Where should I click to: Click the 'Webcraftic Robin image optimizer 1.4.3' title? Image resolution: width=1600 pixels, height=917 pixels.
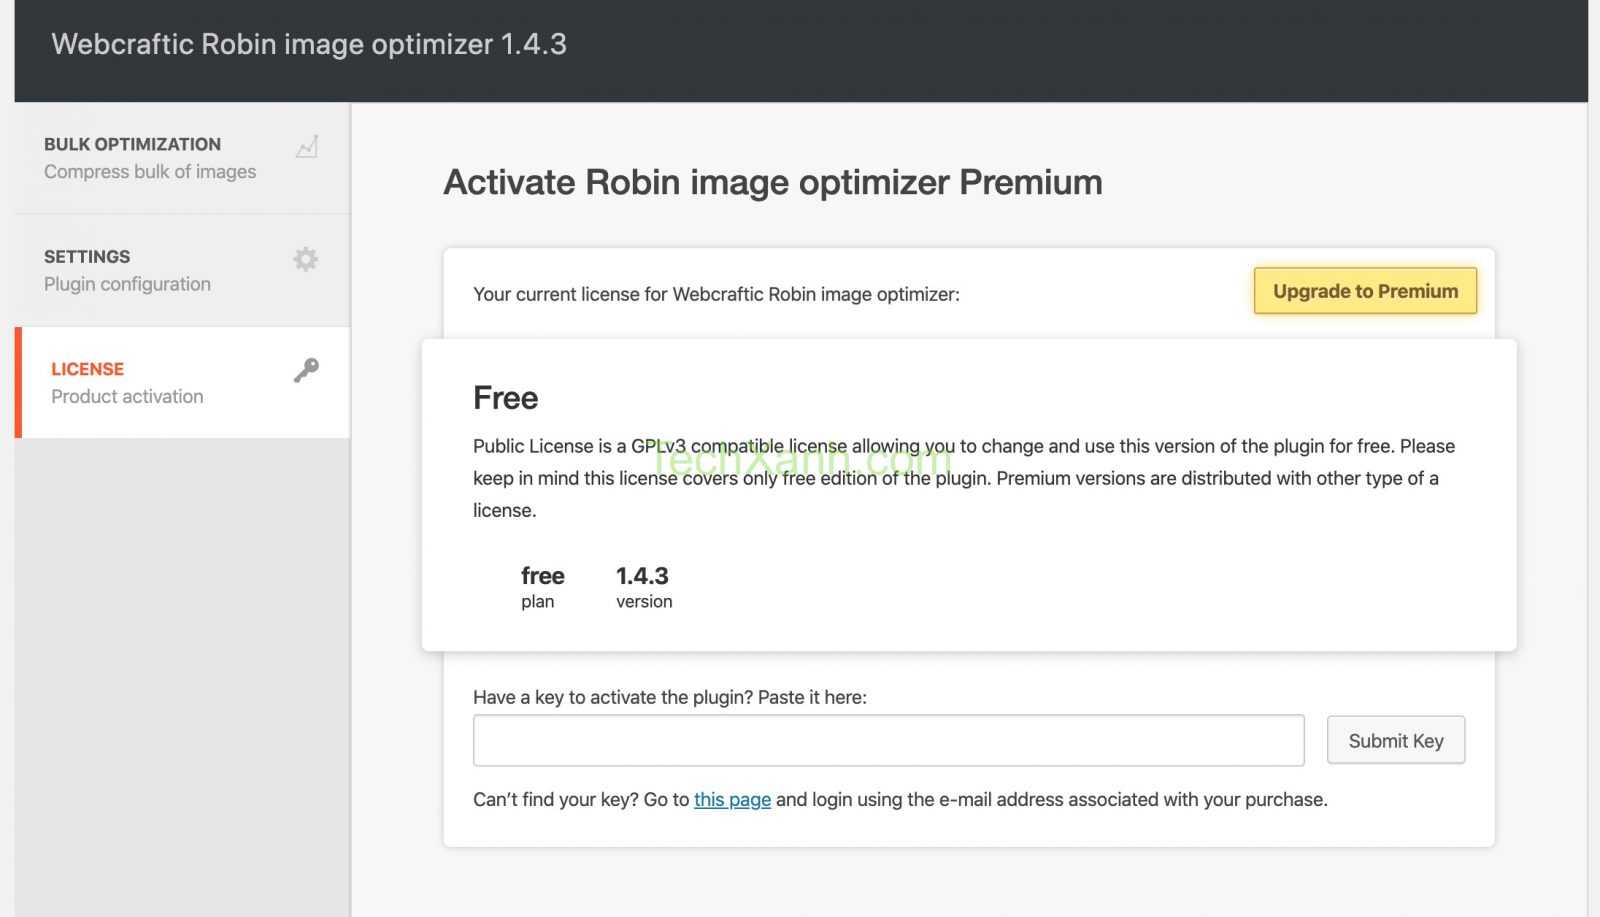(309, 44)
